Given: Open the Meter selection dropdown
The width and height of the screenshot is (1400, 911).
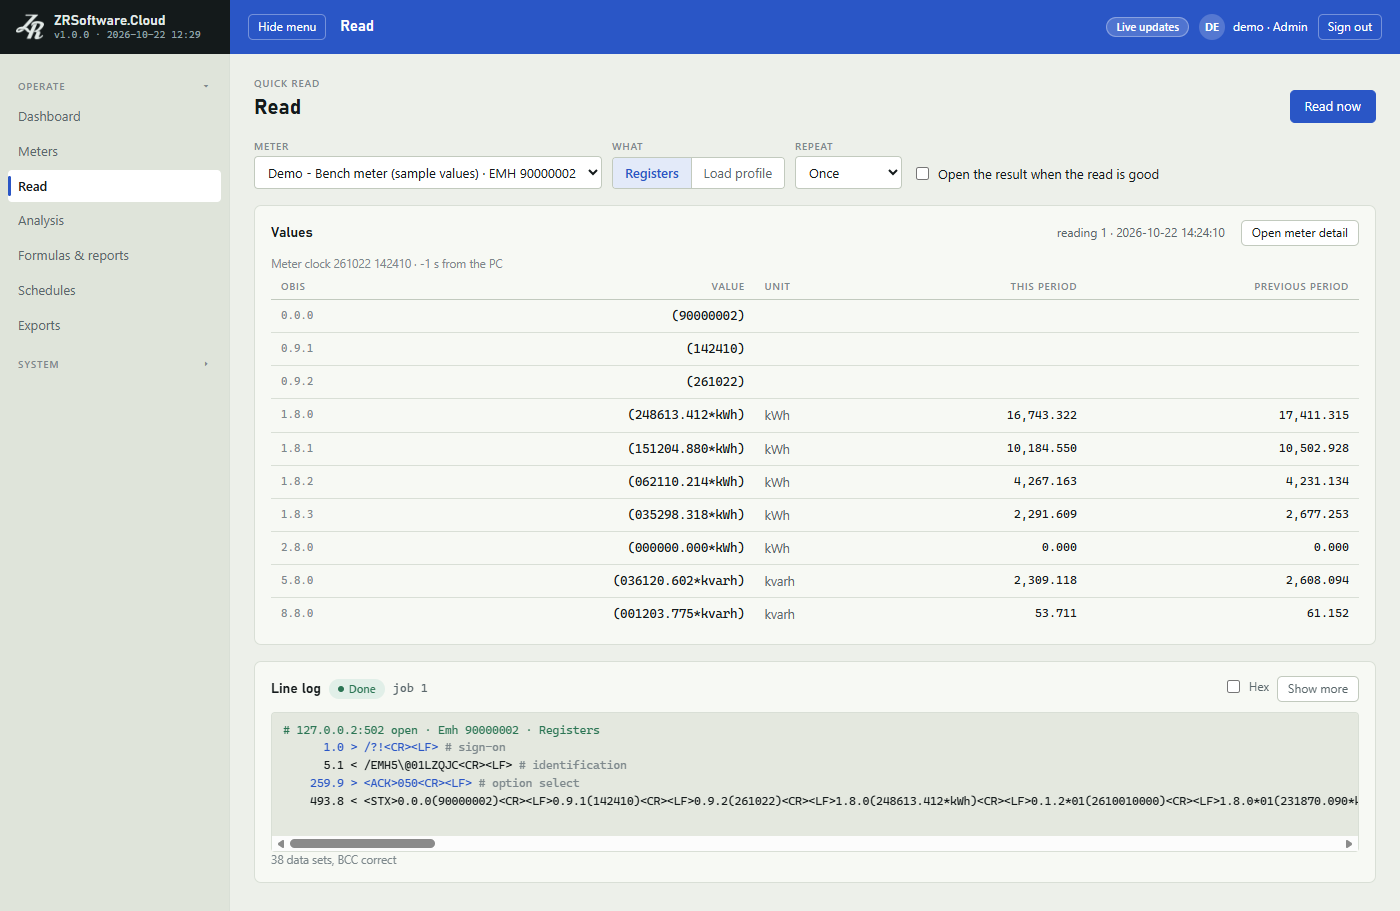Looking at the screenshot, I should [428, 173].
